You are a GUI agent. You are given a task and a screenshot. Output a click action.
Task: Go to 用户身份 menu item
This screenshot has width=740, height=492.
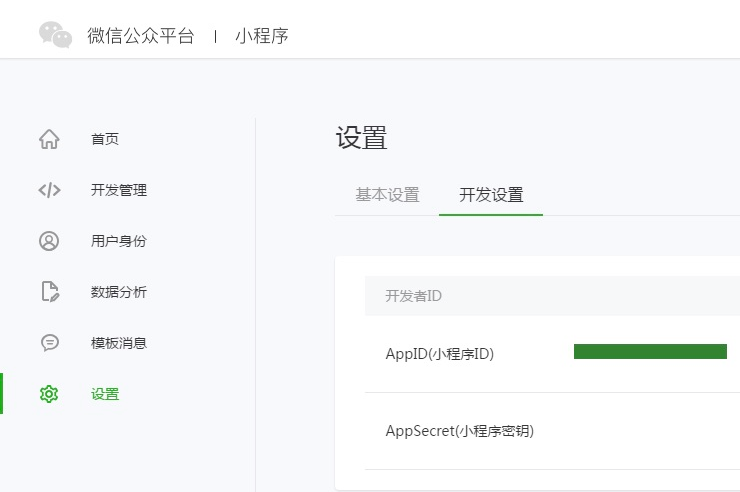119,241
